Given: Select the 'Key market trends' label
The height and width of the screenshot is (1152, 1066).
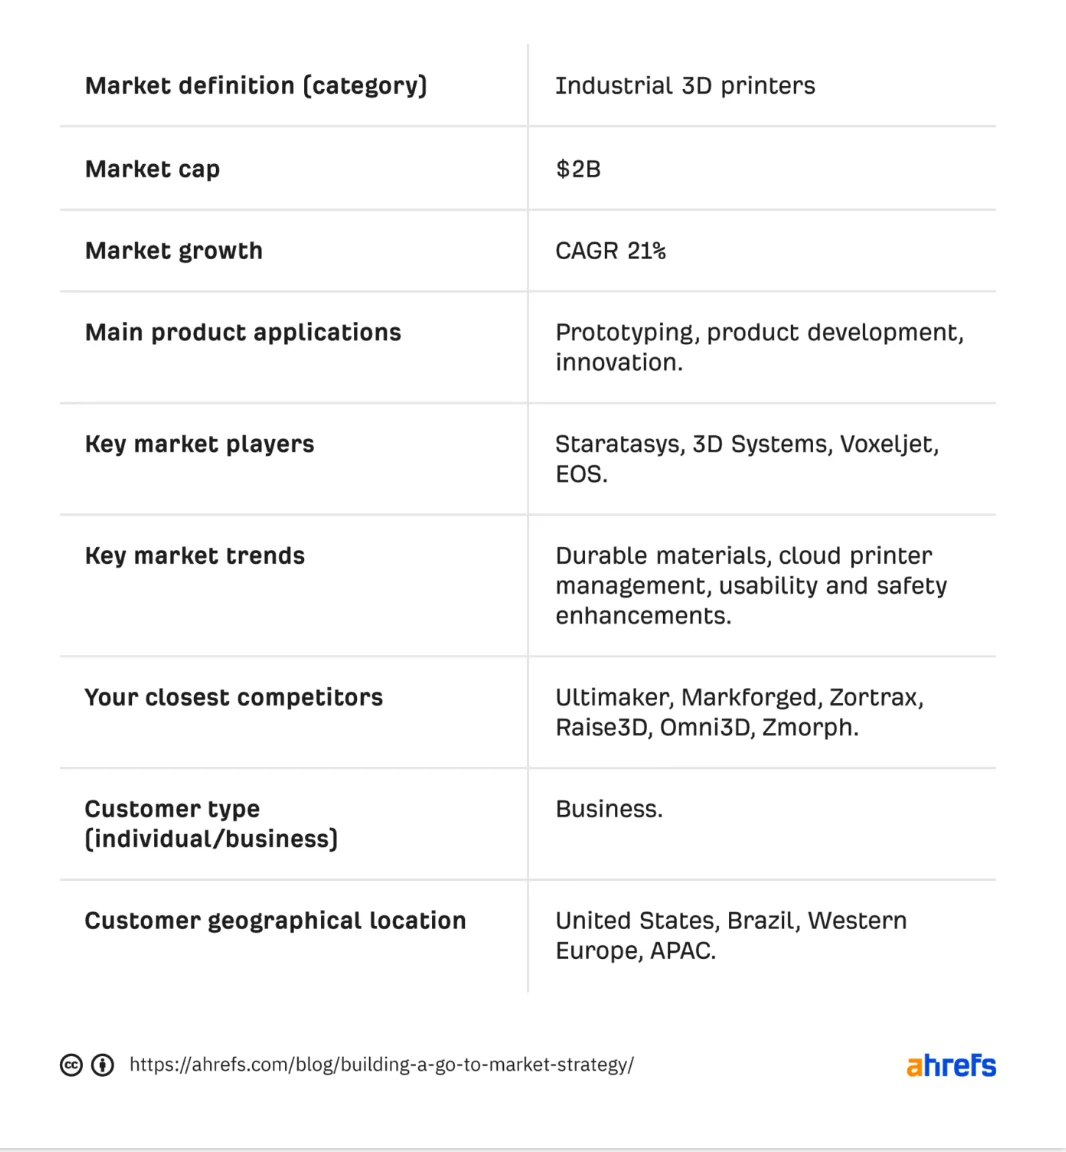Looking at the screenshot, I should point(195,556).
